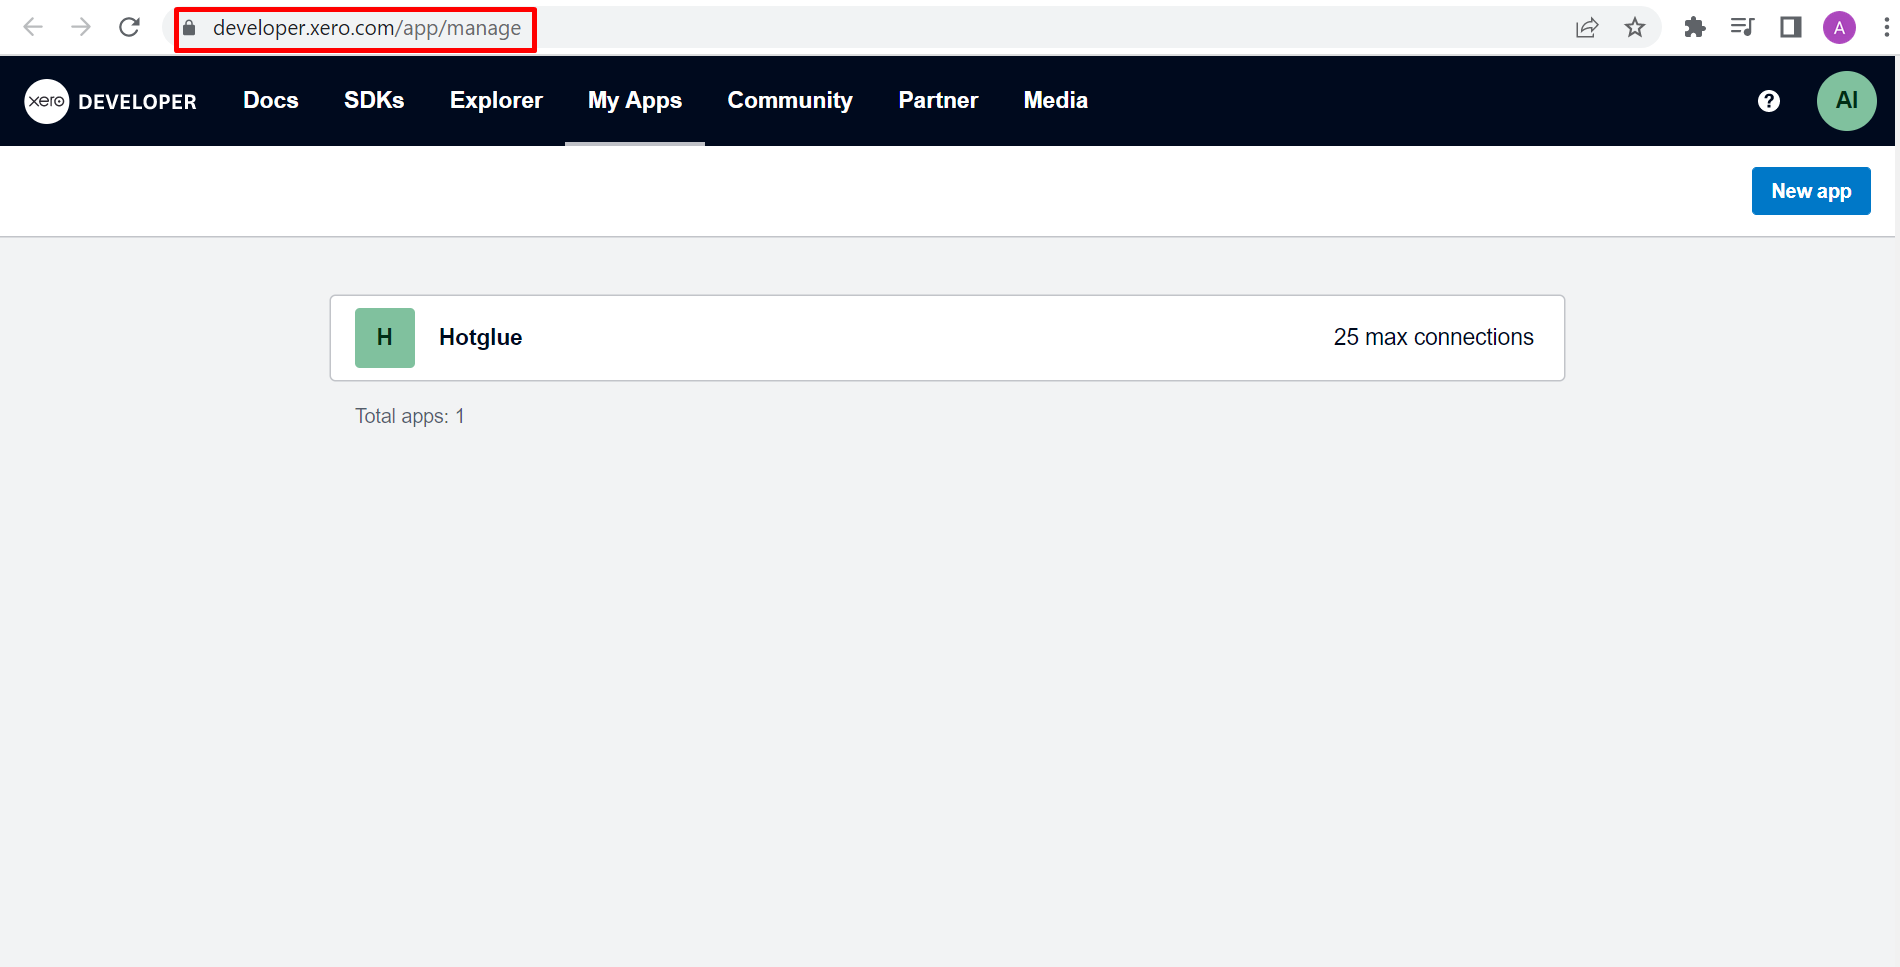Go to the Explorer nav item

pyautogui.click(x=496, y=101)
